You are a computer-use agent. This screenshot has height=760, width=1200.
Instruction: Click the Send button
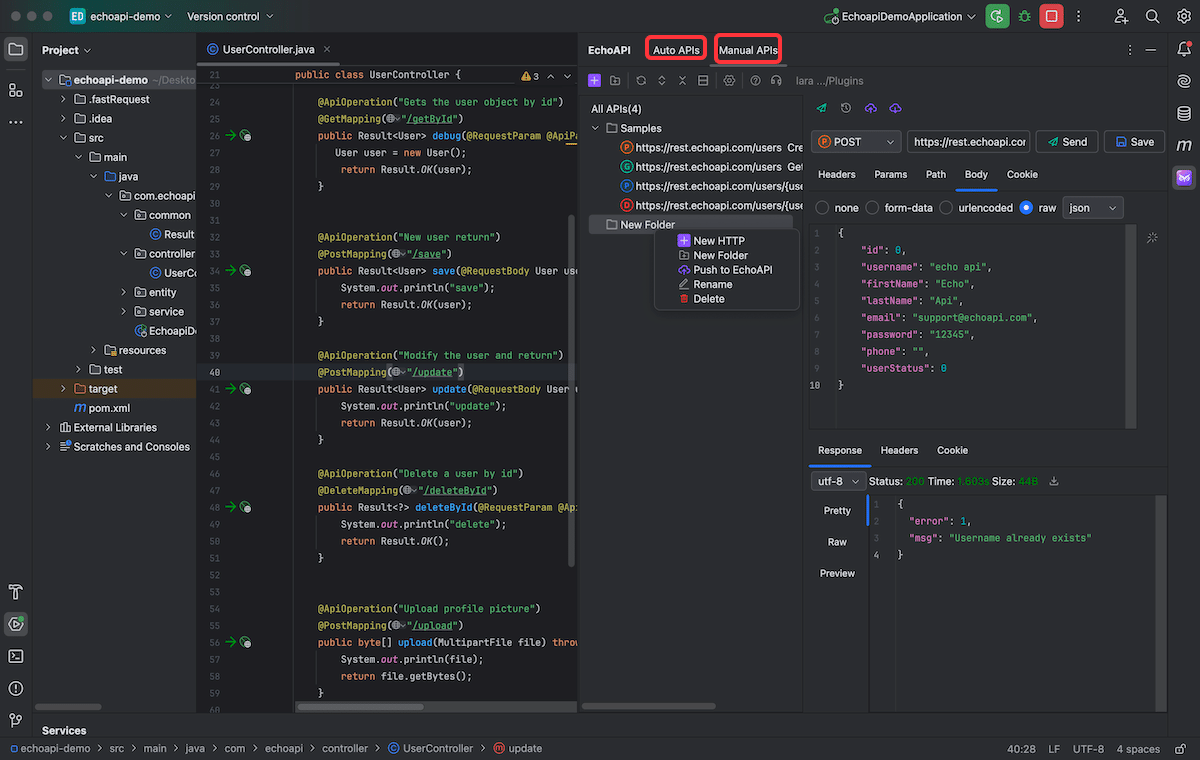pos(1066,141)
